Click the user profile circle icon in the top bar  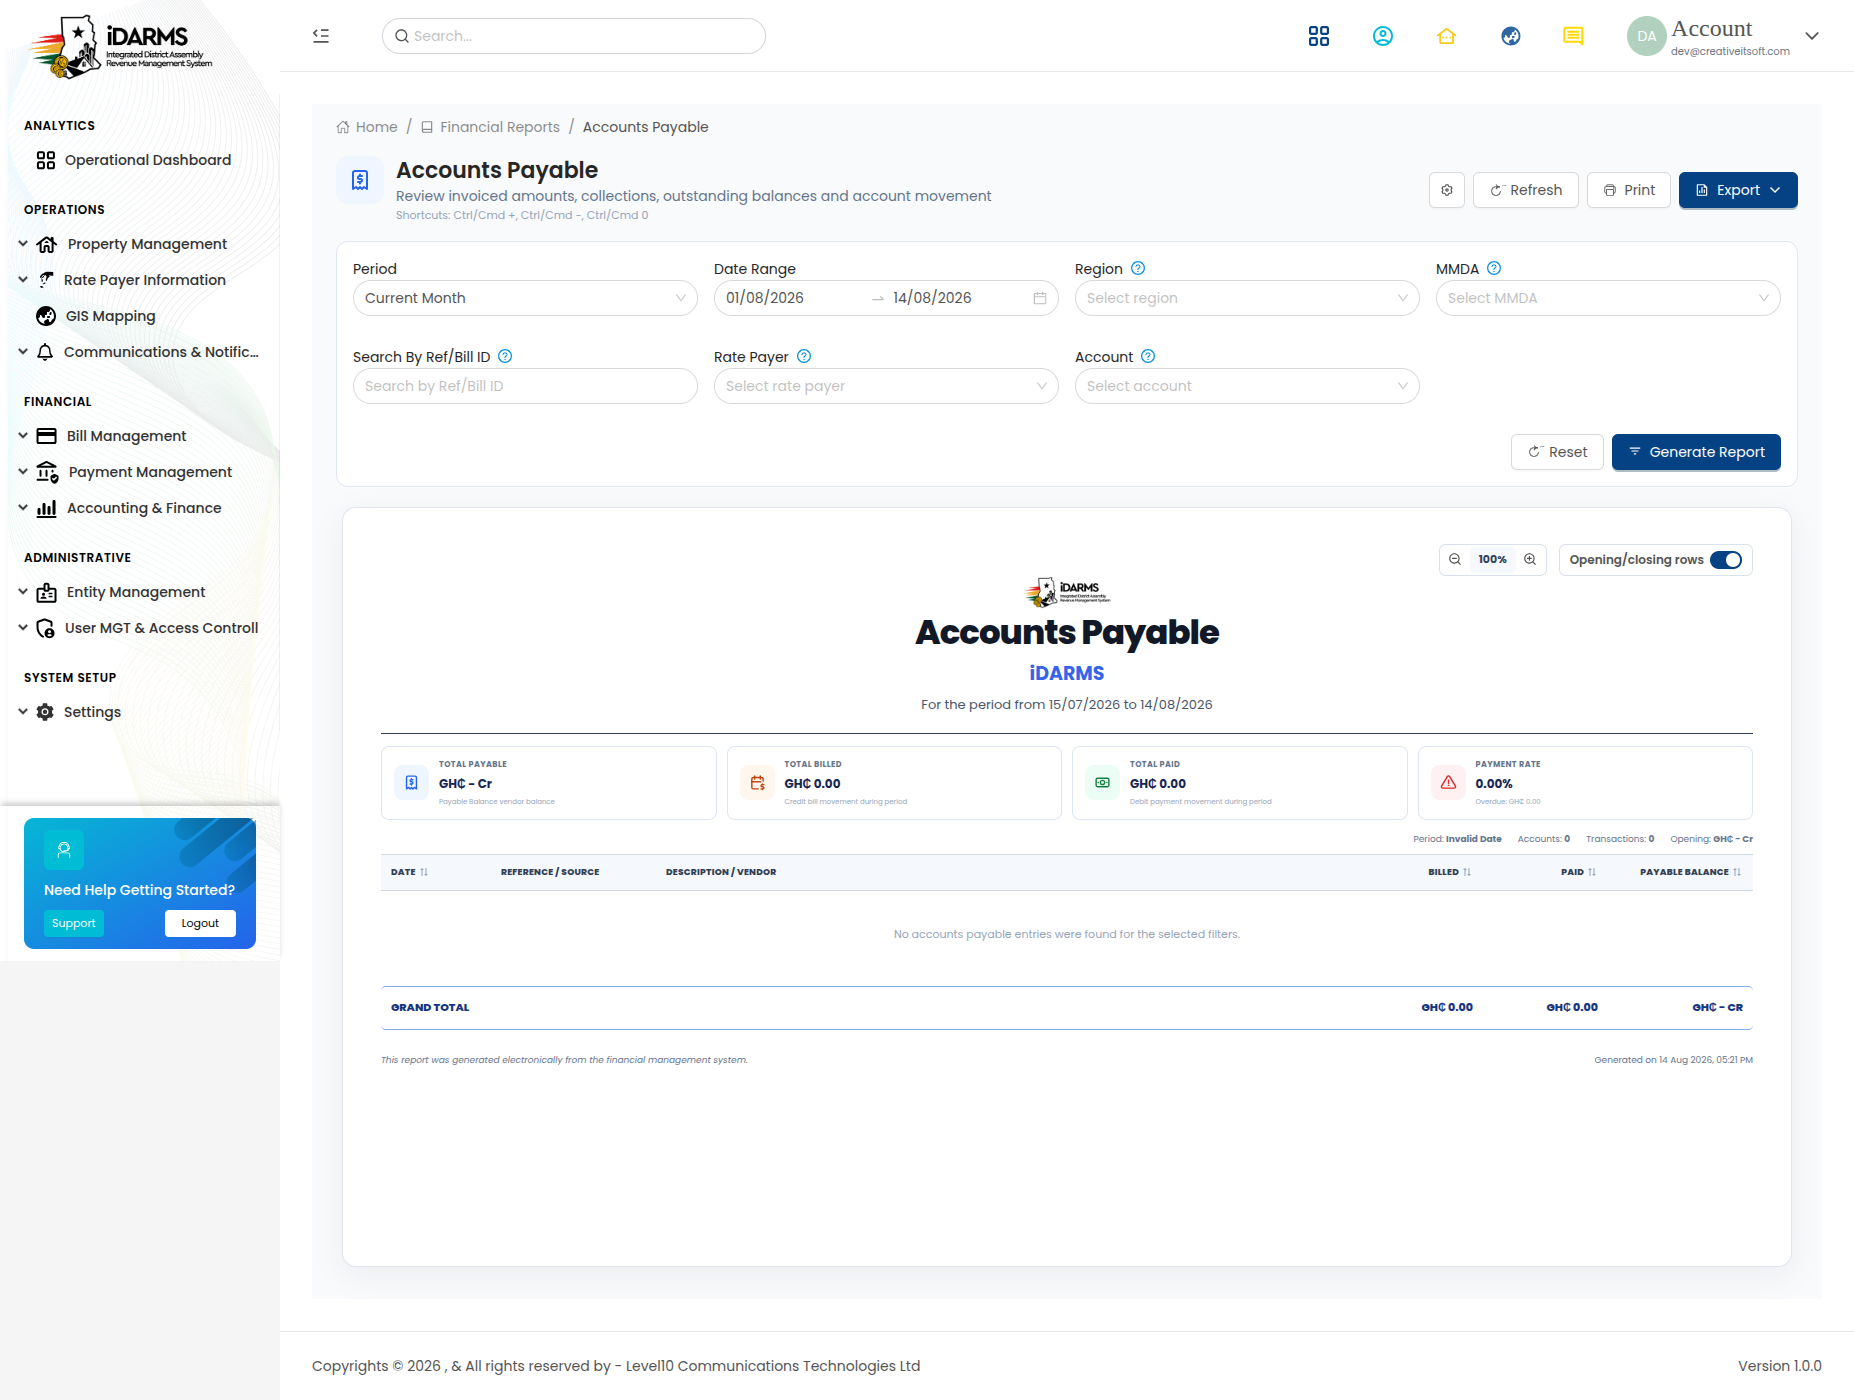click(1383, 36)
